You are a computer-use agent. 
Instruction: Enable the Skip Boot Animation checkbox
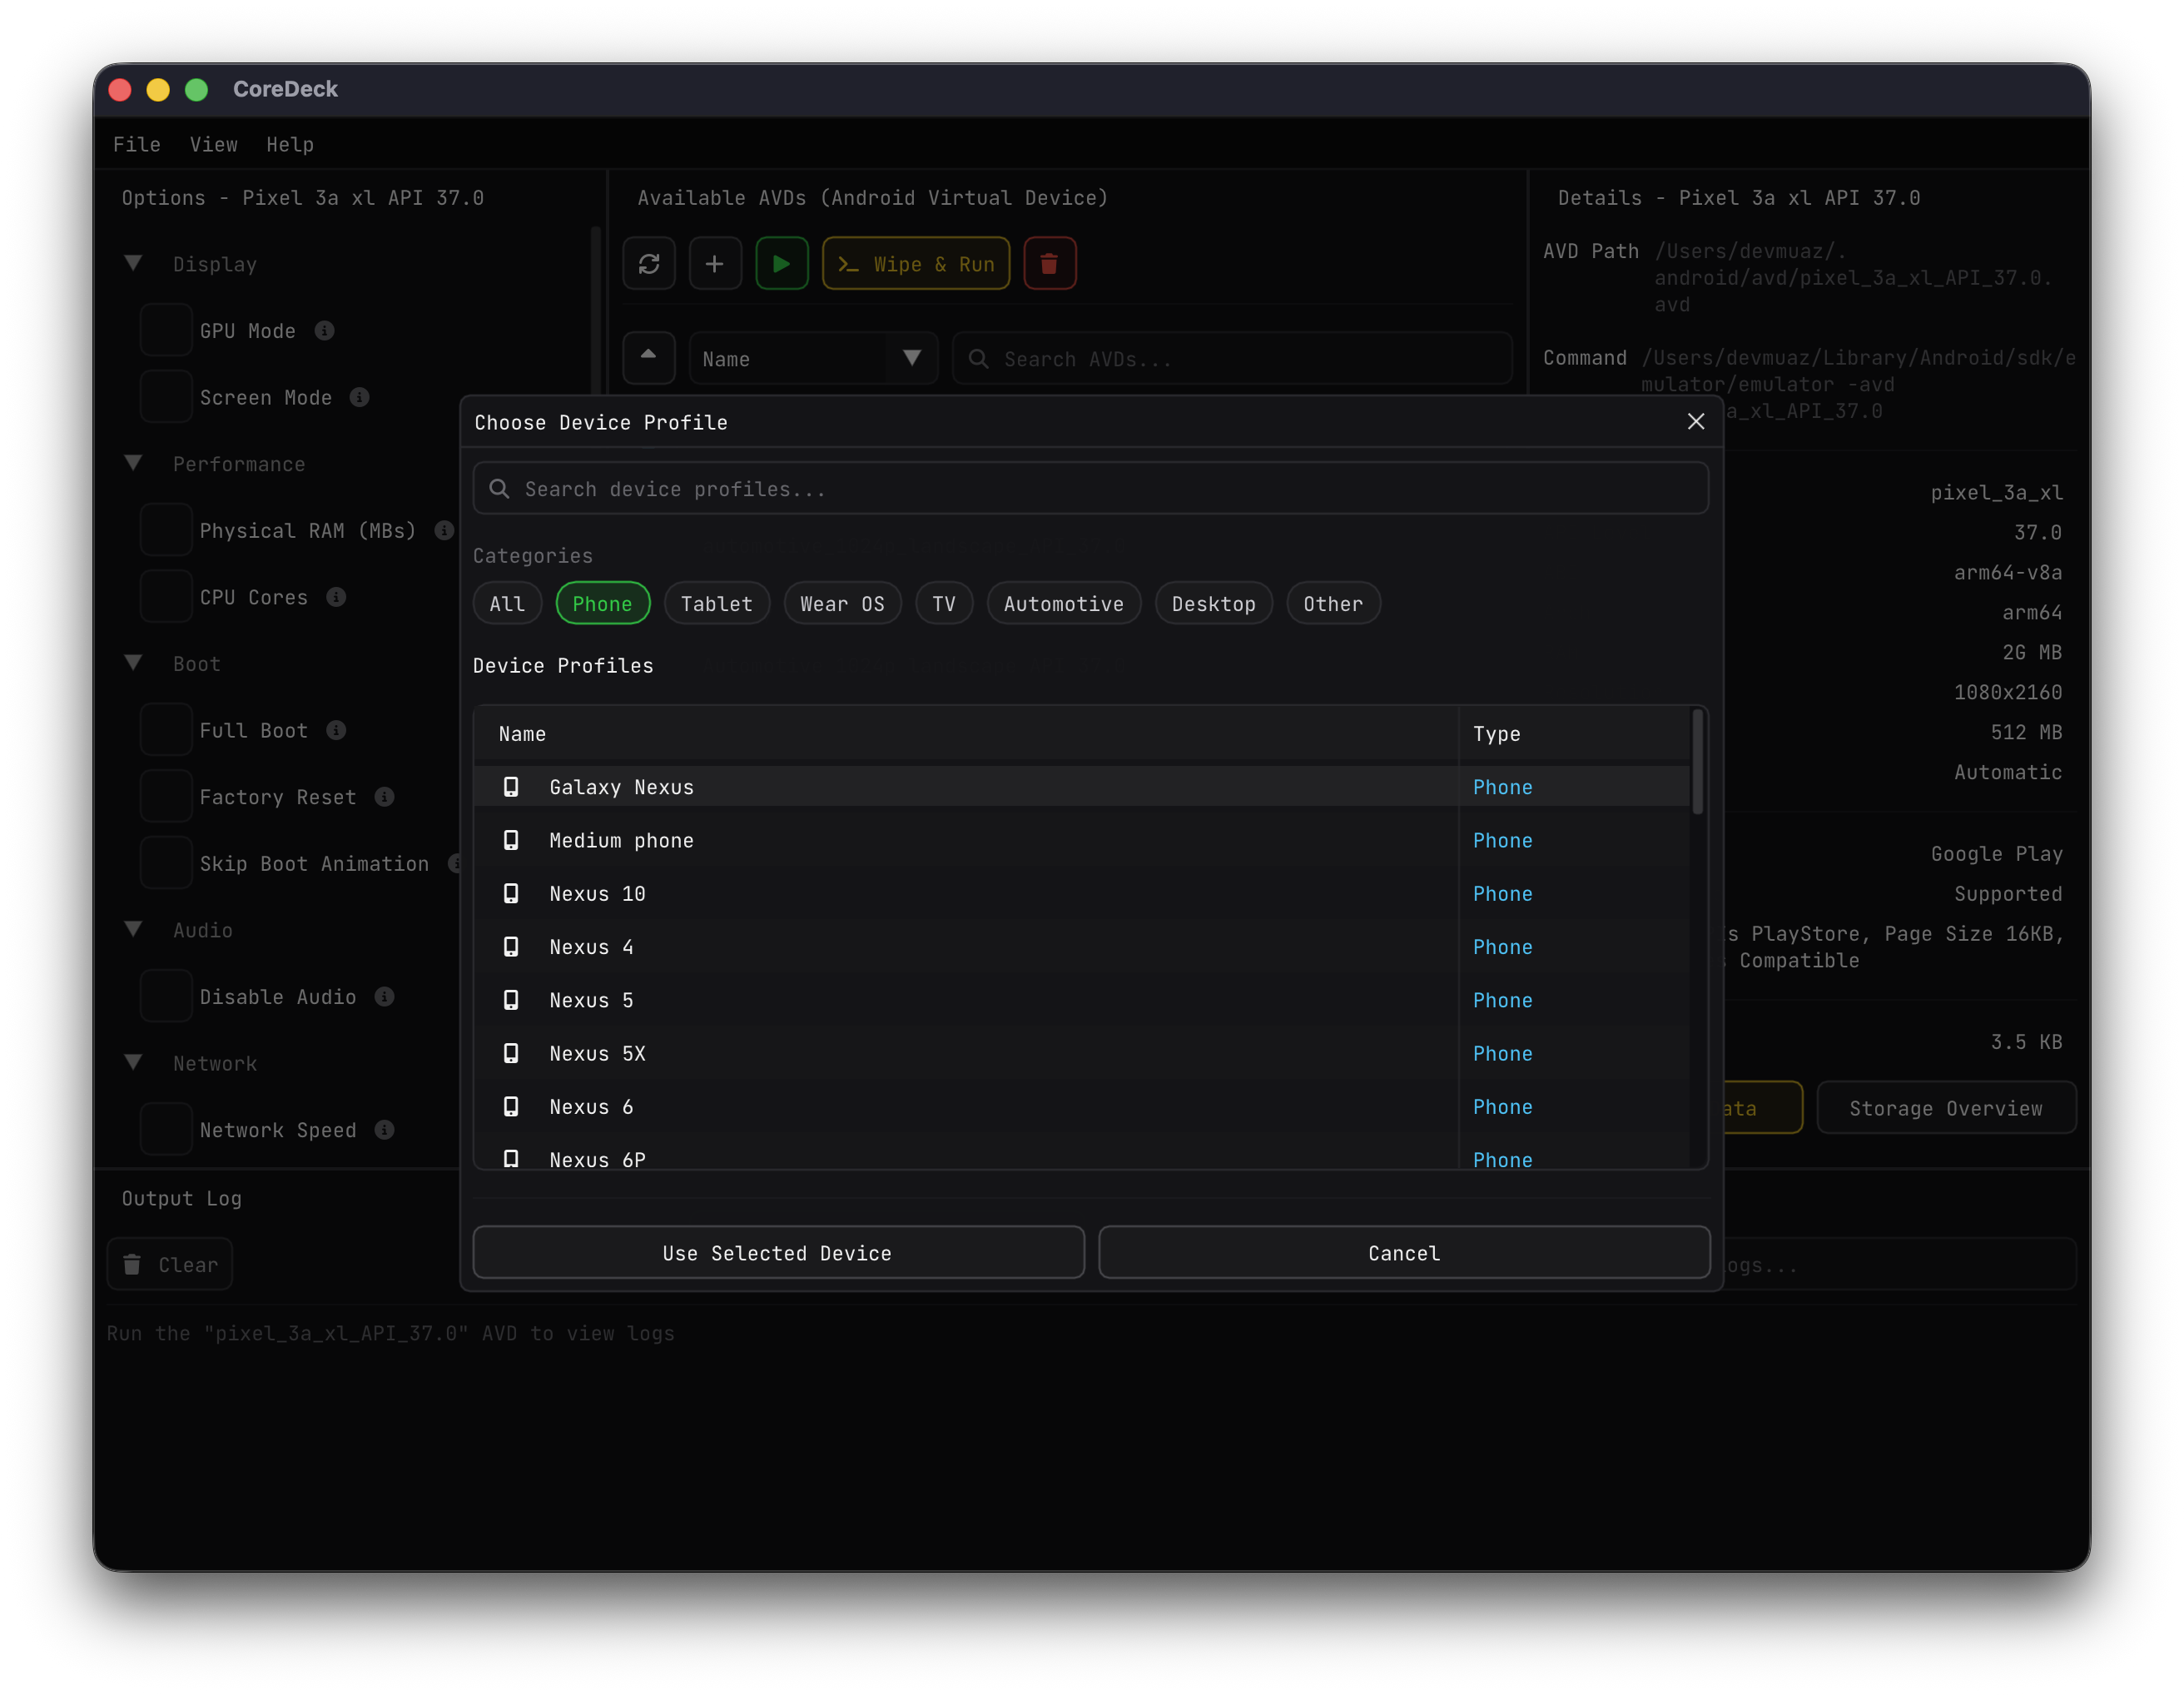(166, 863)
